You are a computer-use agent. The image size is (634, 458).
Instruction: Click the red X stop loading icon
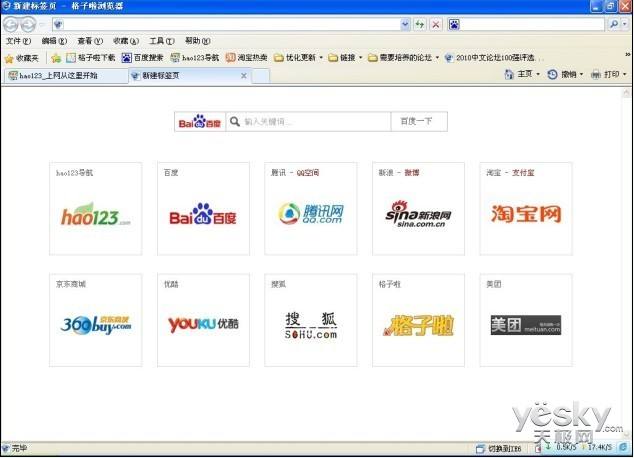tap(435, 25)
